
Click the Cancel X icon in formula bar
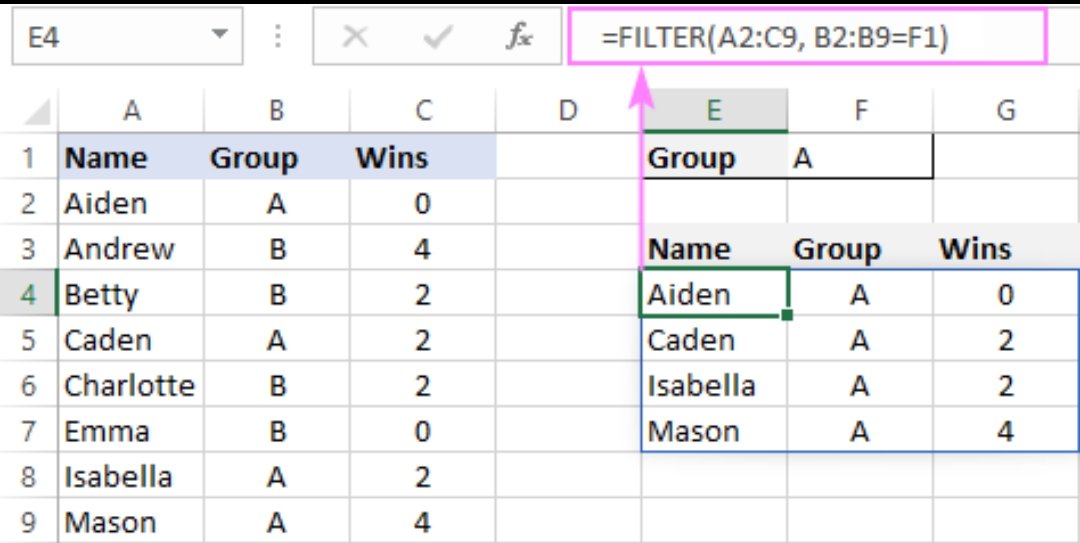tap(355, 38)
